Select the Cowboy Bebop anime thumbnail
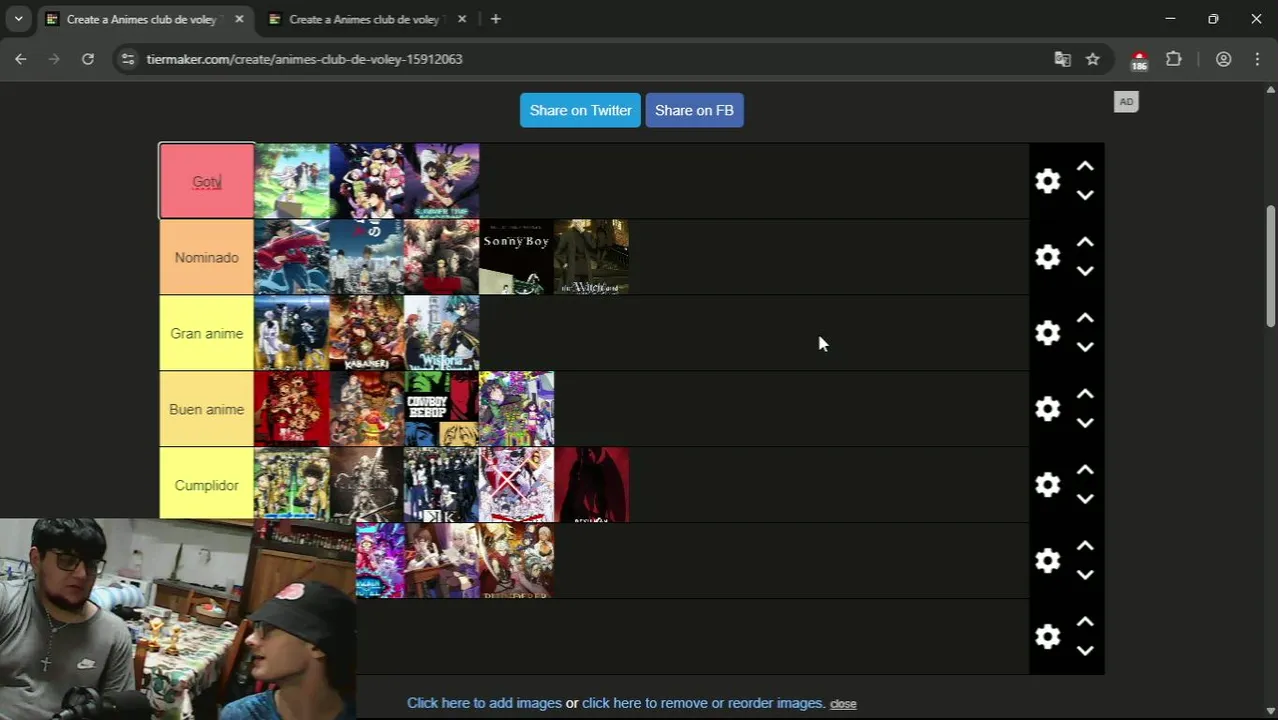The height and width of the screenshot is (720, 1278). coord(441,409)
